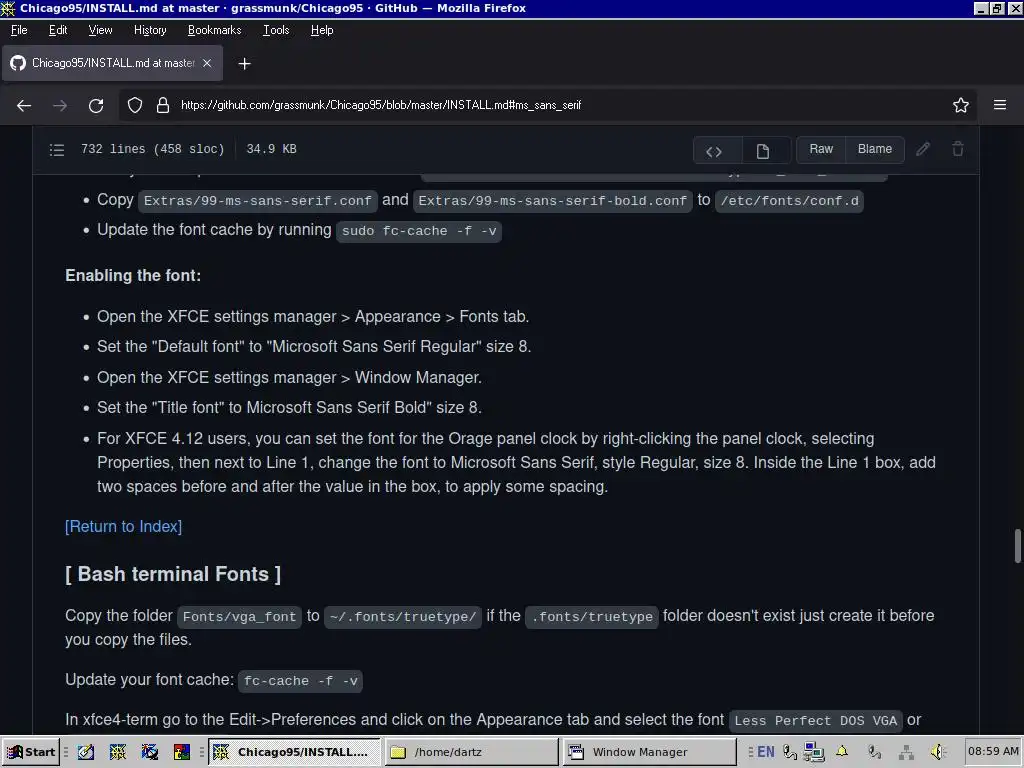Reload the current page
The image size is (1024, 768).
tap(96, 105)
